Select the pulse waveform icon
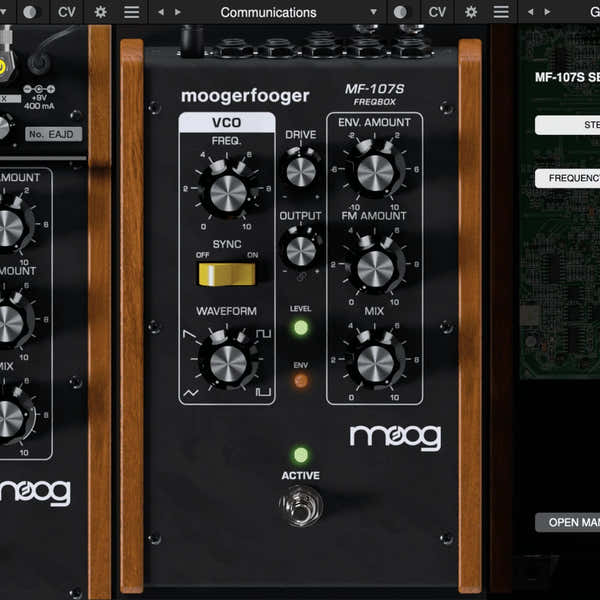Screen dimensions: 600x600 264,392
